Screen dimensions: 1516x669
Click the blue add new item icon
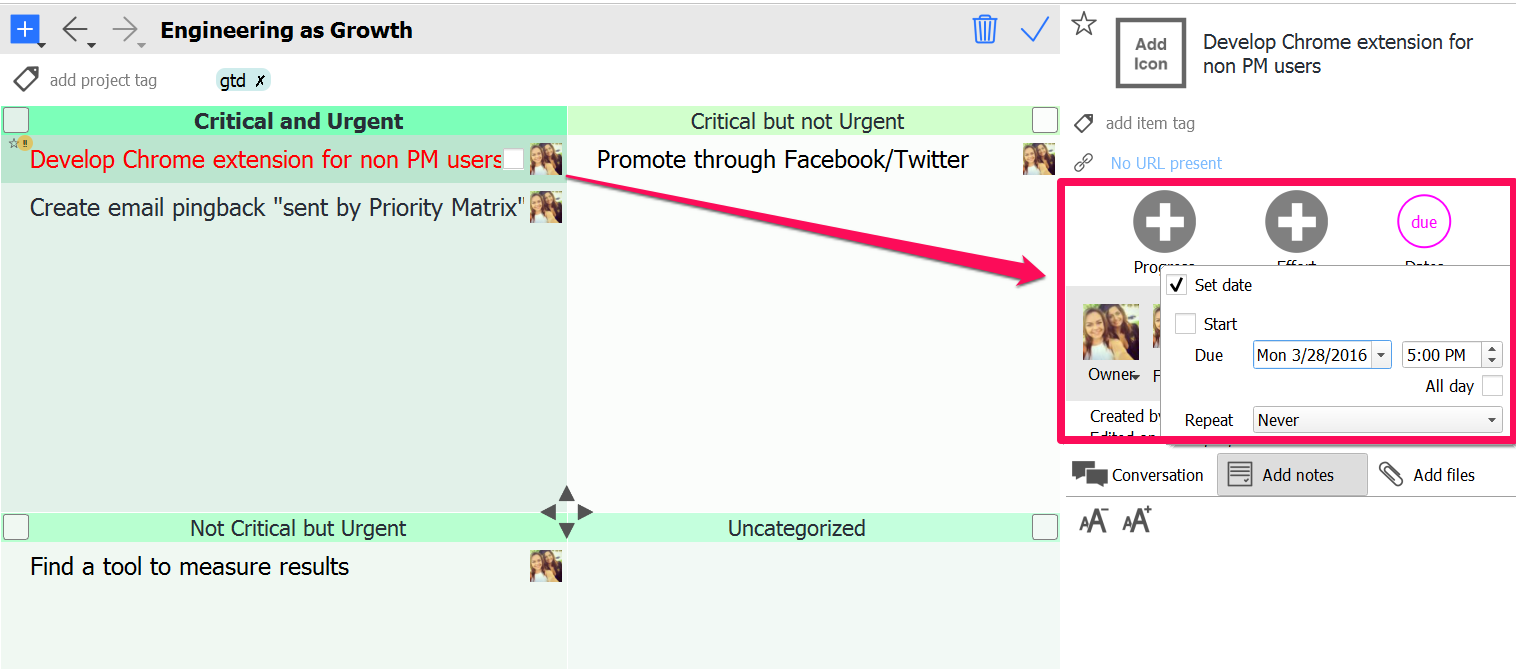(24, 29)
